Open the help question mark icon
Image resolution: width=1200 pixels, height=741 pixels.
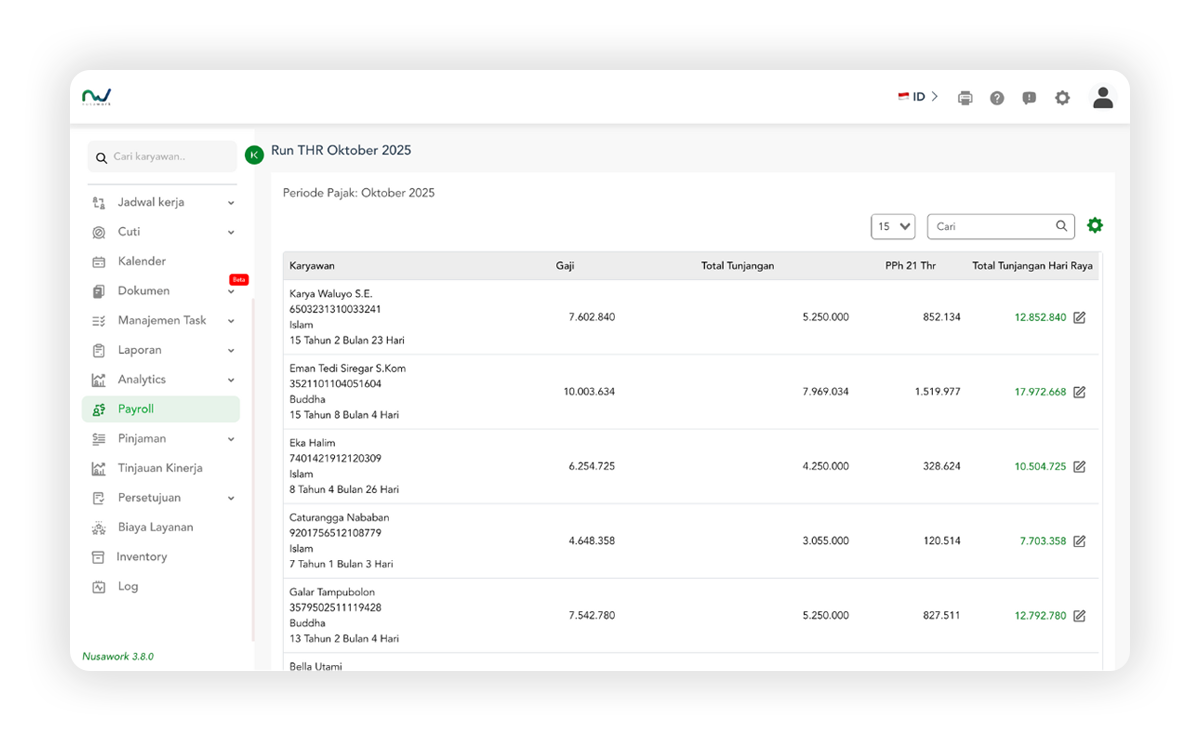[x=997, y=98]
